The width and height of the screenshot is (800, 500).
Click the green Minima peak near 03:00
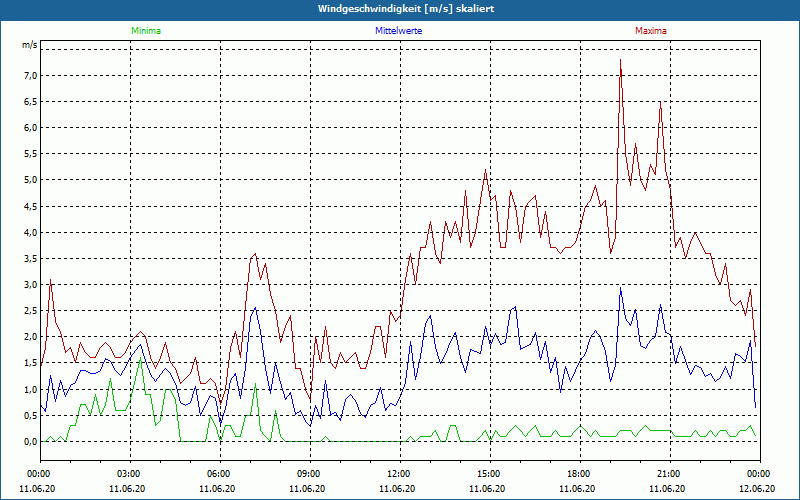(x=140, y=359)
